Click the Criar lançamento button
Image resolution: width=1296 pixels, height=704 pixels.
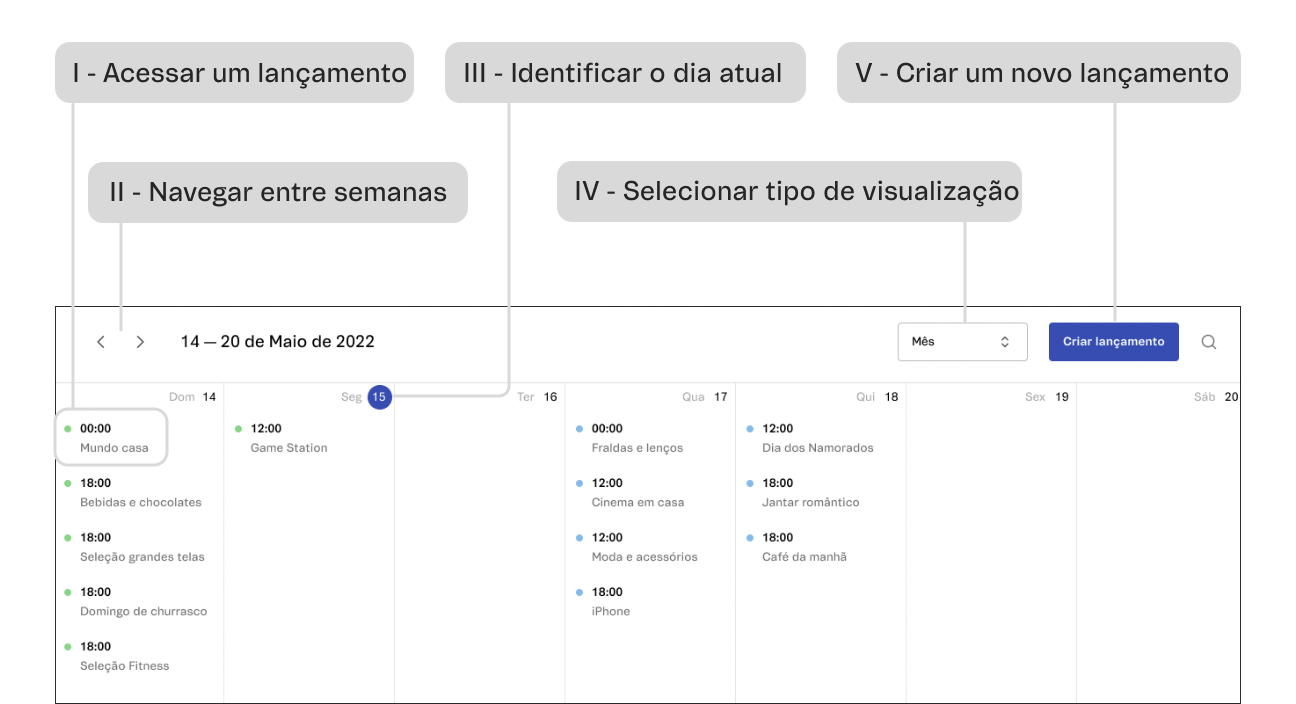point(1113,341)
